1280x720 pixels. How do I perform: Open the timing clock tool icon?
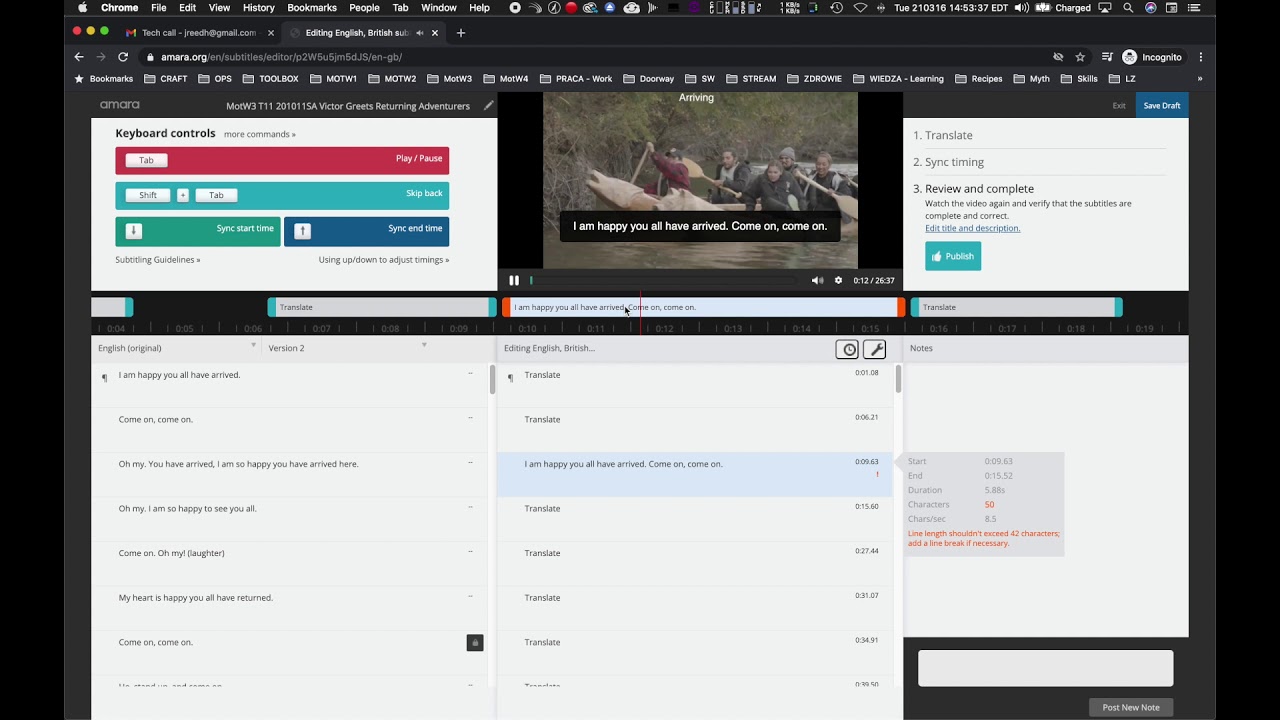(x=849, y=349)
